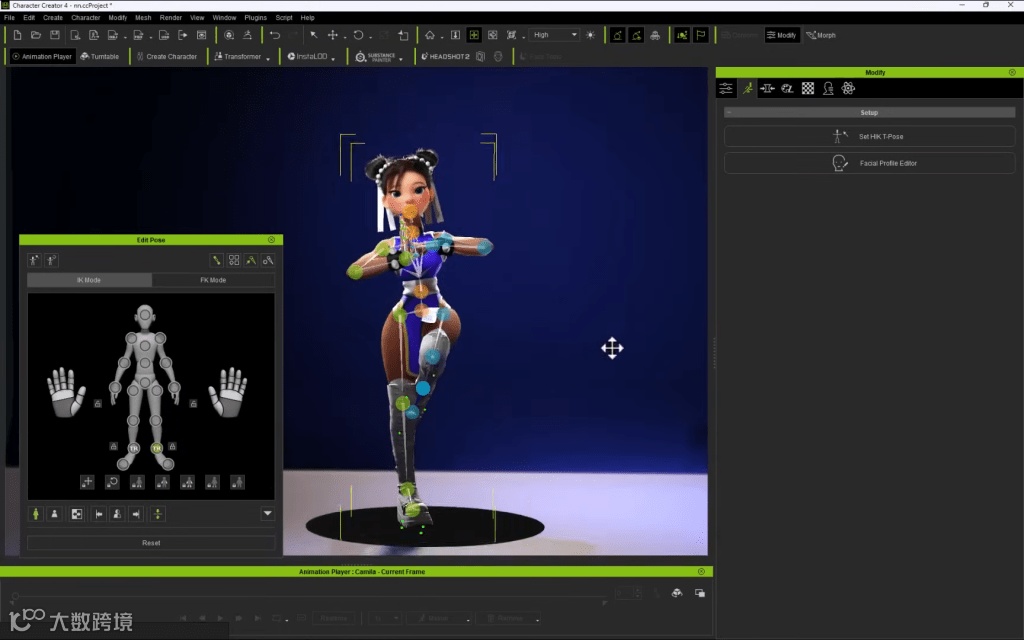1024x640 pixels.
Task: Click the Set HIK T-Pose figure icon
Action: point(839,136)
